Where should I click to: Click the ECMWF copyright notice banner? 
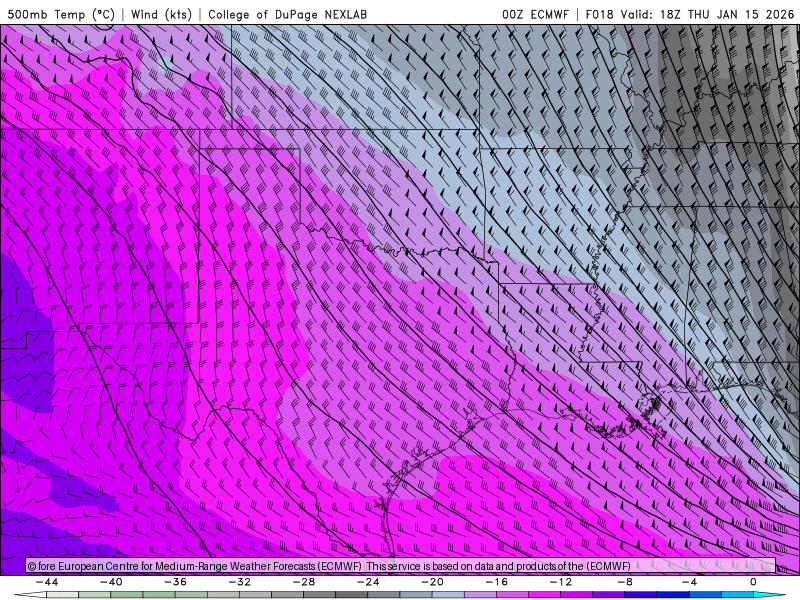click(x=401, y=566)
